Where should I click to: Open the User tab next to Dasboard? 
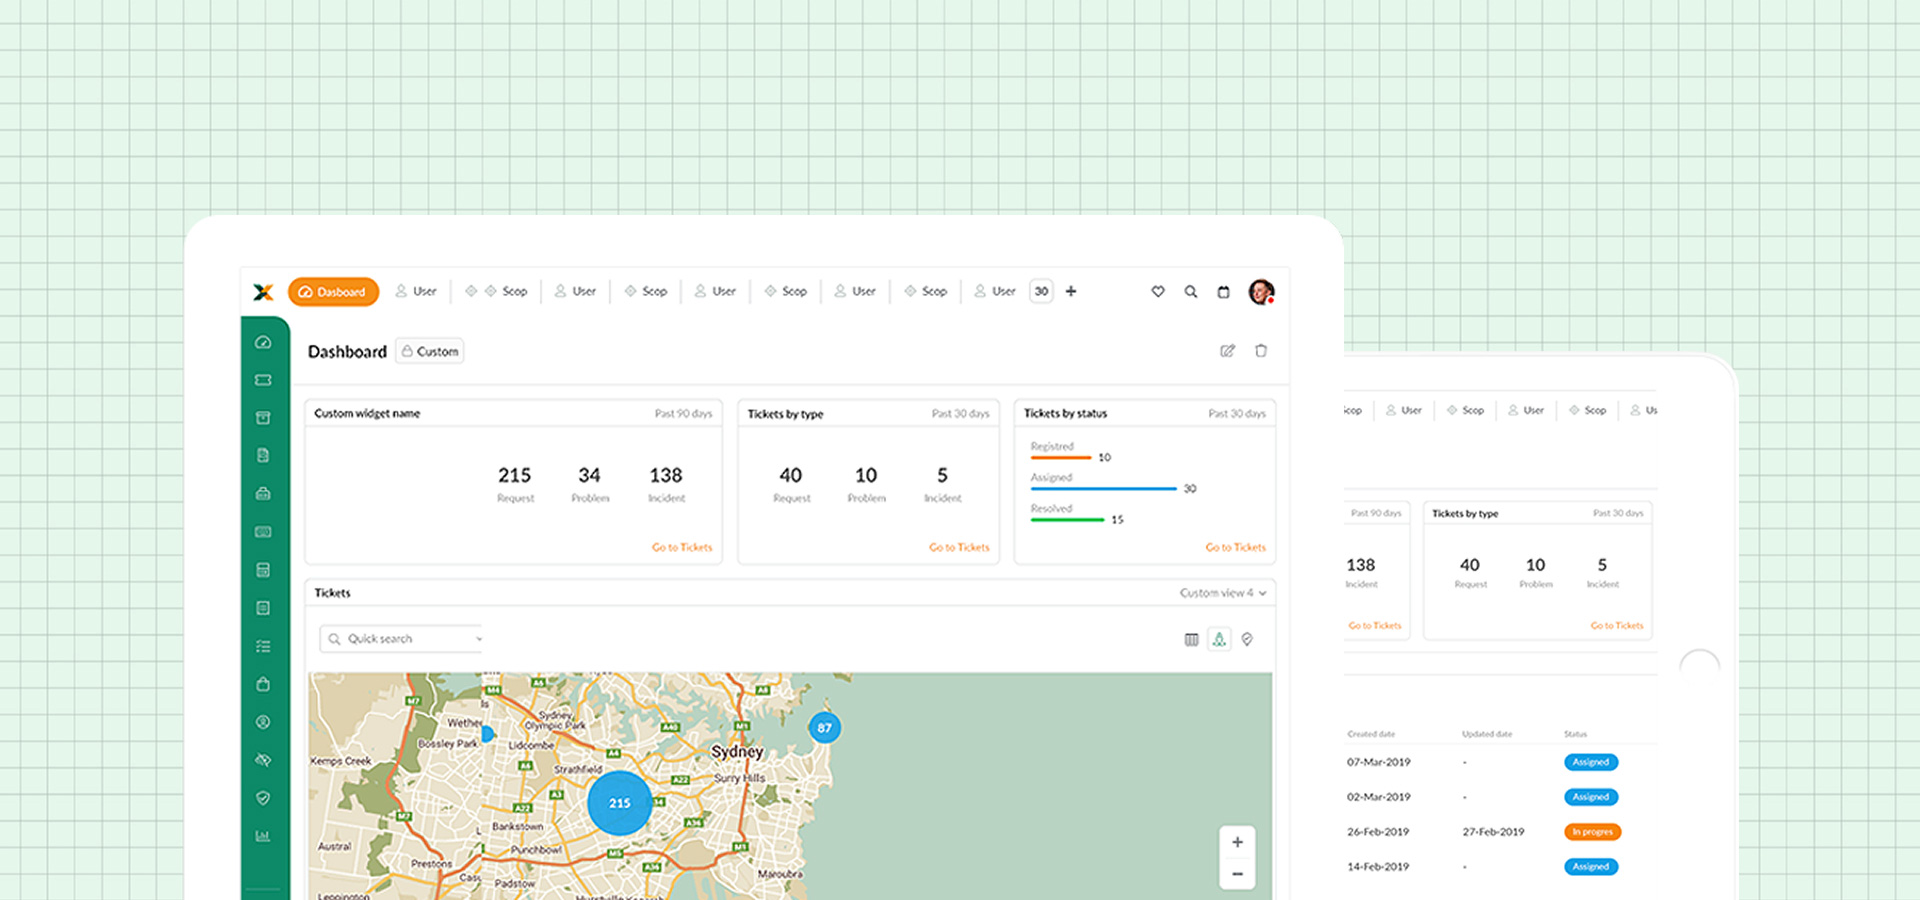[x=416, y=291]
